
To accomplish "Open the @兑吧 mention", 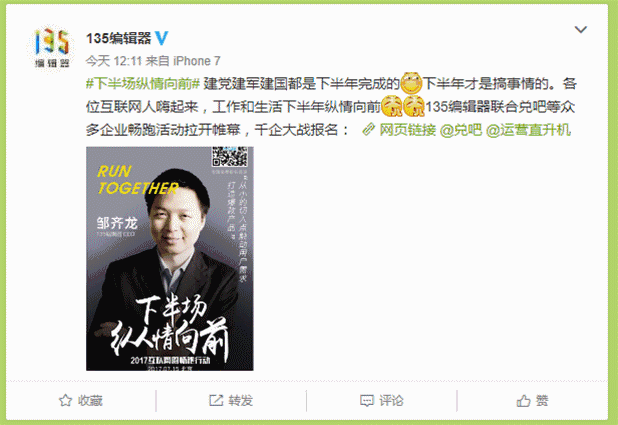I will [460, 130].
